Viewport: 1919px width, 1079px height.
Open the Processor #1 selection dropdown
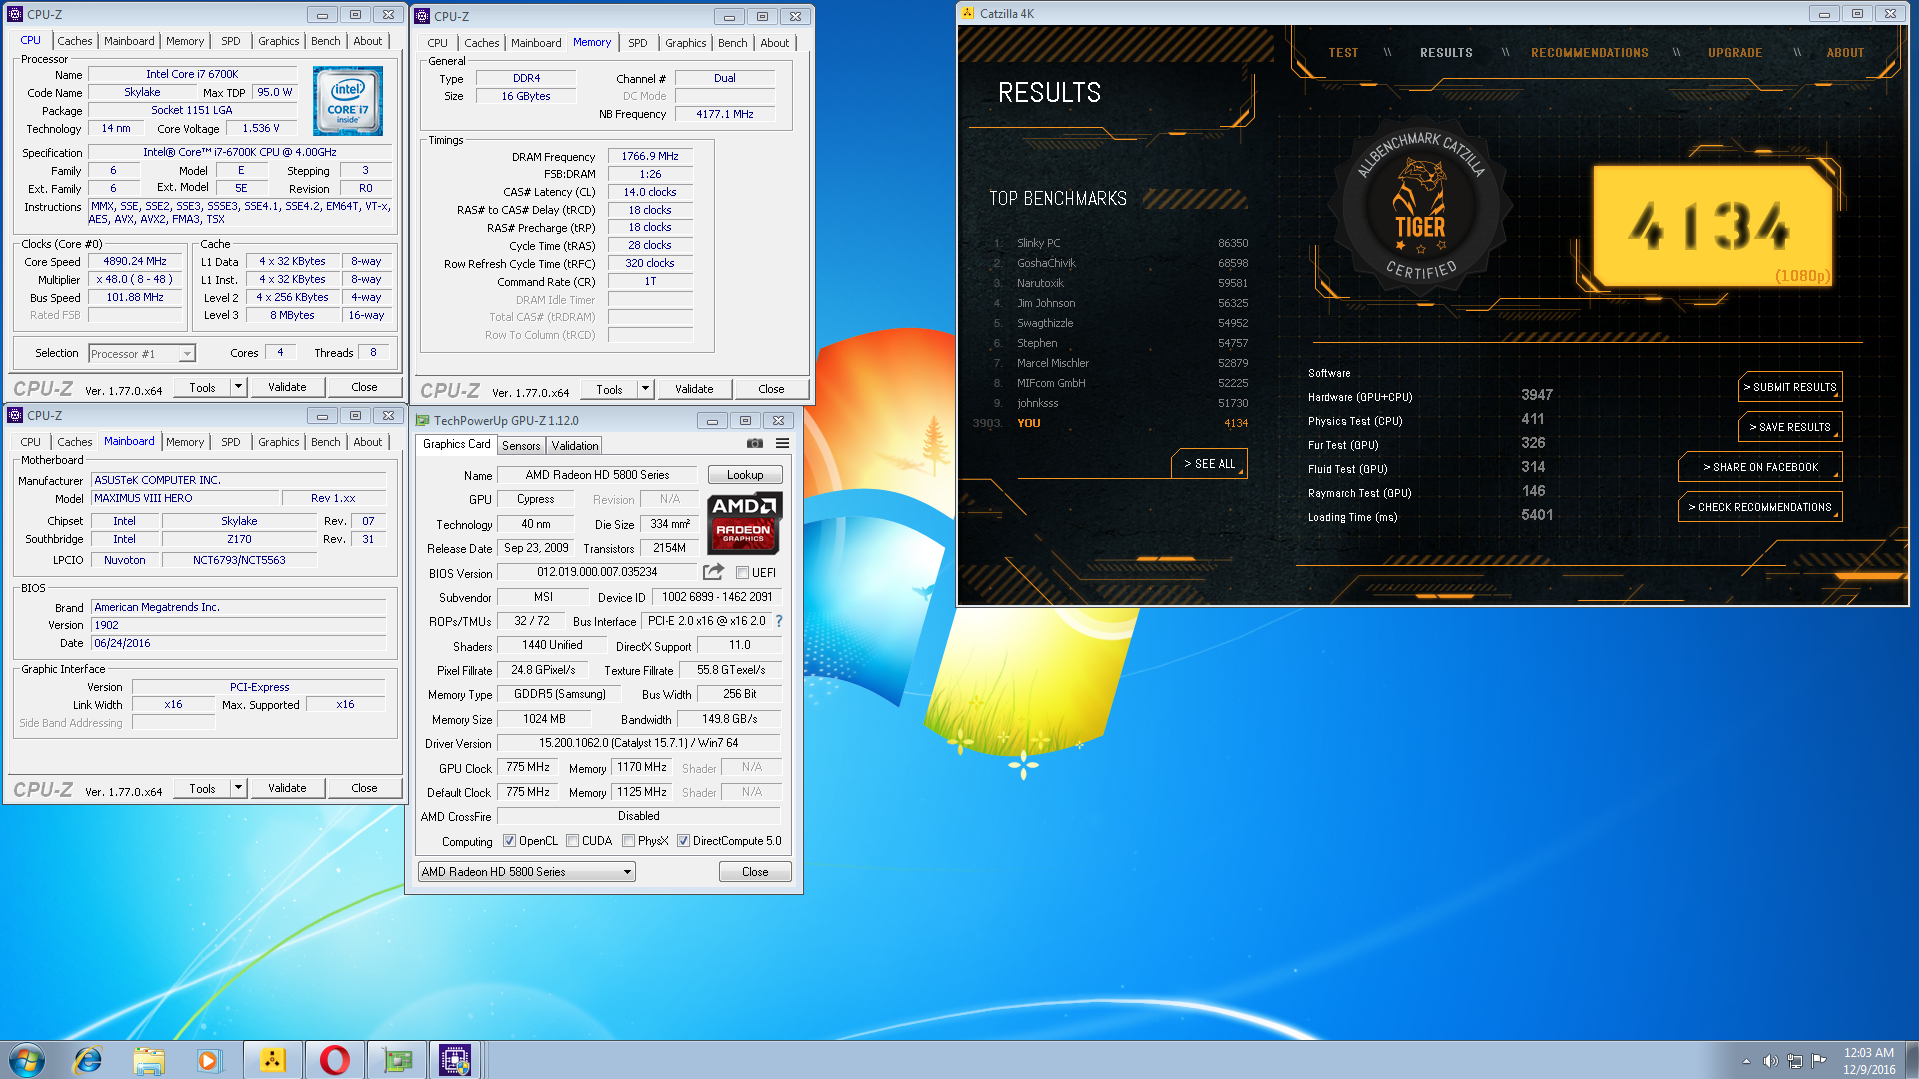point(141,354)
